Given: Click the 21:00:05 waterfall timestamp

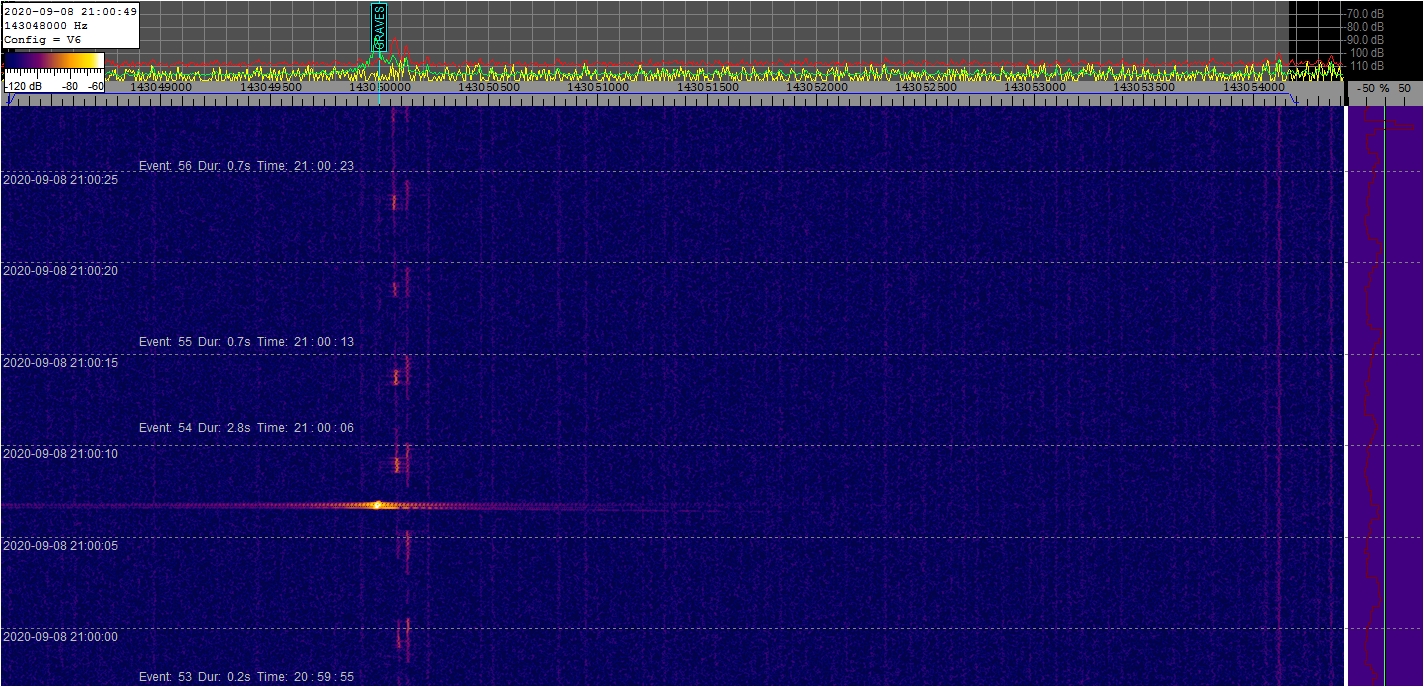Looking at the screenshot, I should 61,545.
